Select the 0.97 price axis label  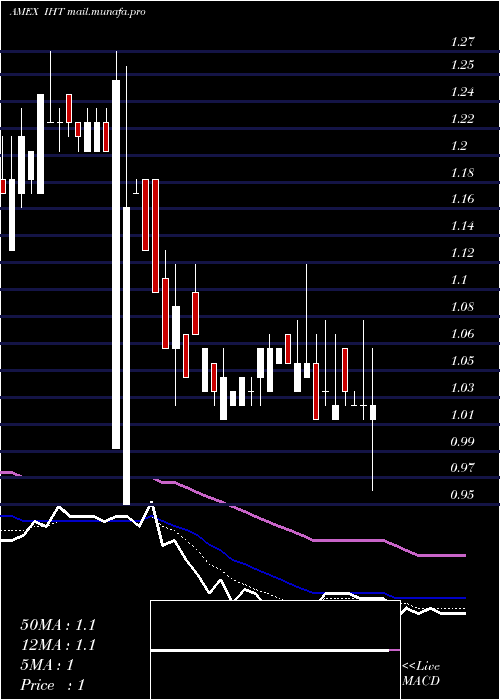462,468
